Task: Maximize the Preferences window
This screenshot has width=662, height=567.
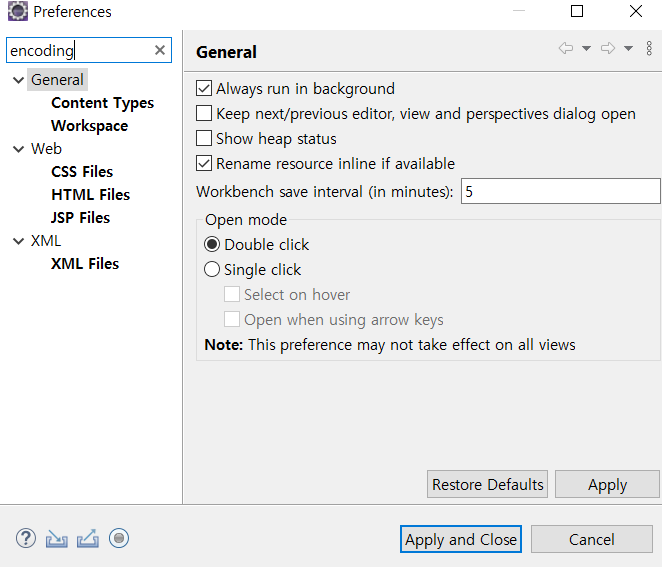Action: (x=577, y=11)
